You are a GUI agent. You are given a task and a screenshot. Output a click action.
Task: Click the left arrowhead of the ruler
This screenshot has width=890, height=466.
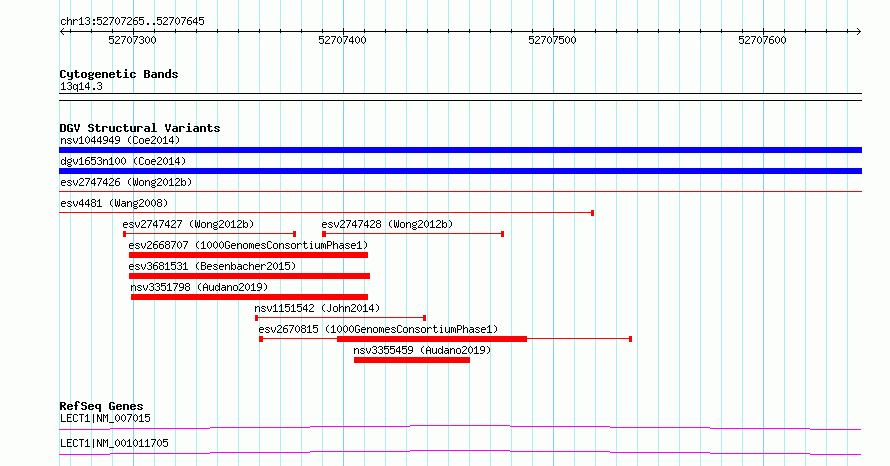pyautogui.click(x=62, y=32)
